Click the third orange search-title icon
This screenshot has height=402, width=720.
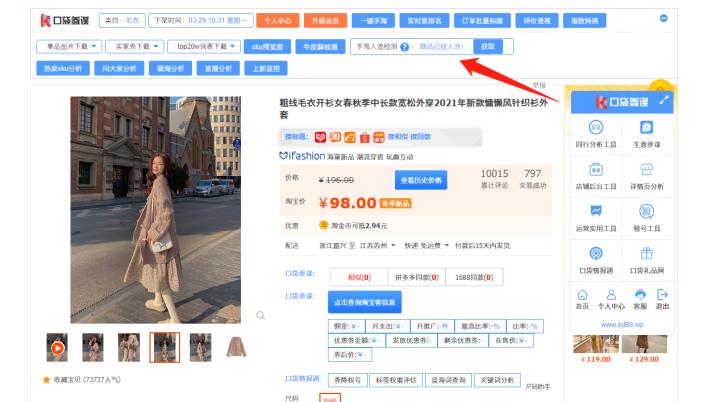click(x=350, y=137)
